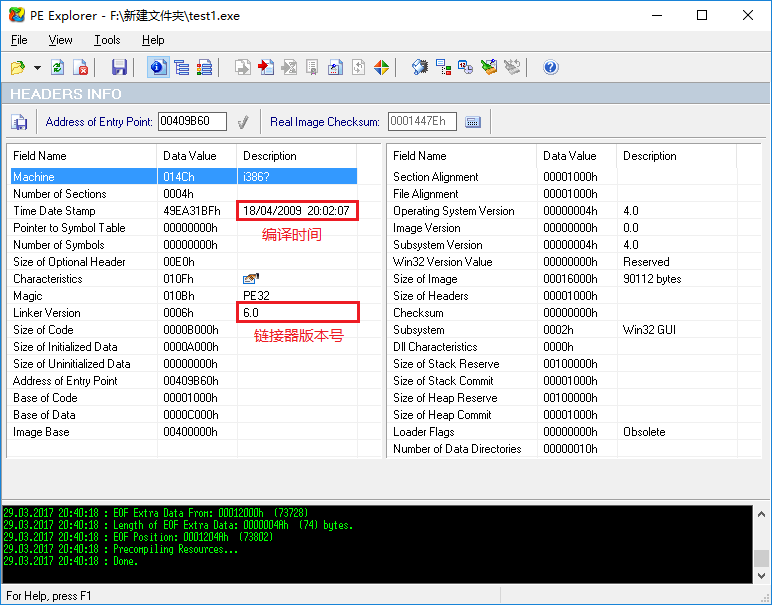Screen dimensions: 772x605
Task: Expand the recent files arrow beside Open
Action: pyautogui.click(x=37, y=68)
